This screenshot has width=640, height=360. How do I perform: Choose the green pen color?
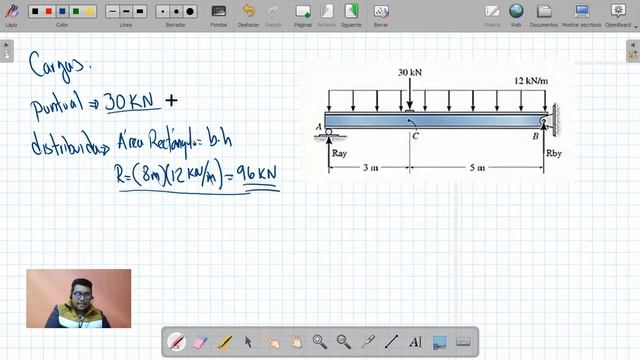pyautogui.click(x=76, y=11)
